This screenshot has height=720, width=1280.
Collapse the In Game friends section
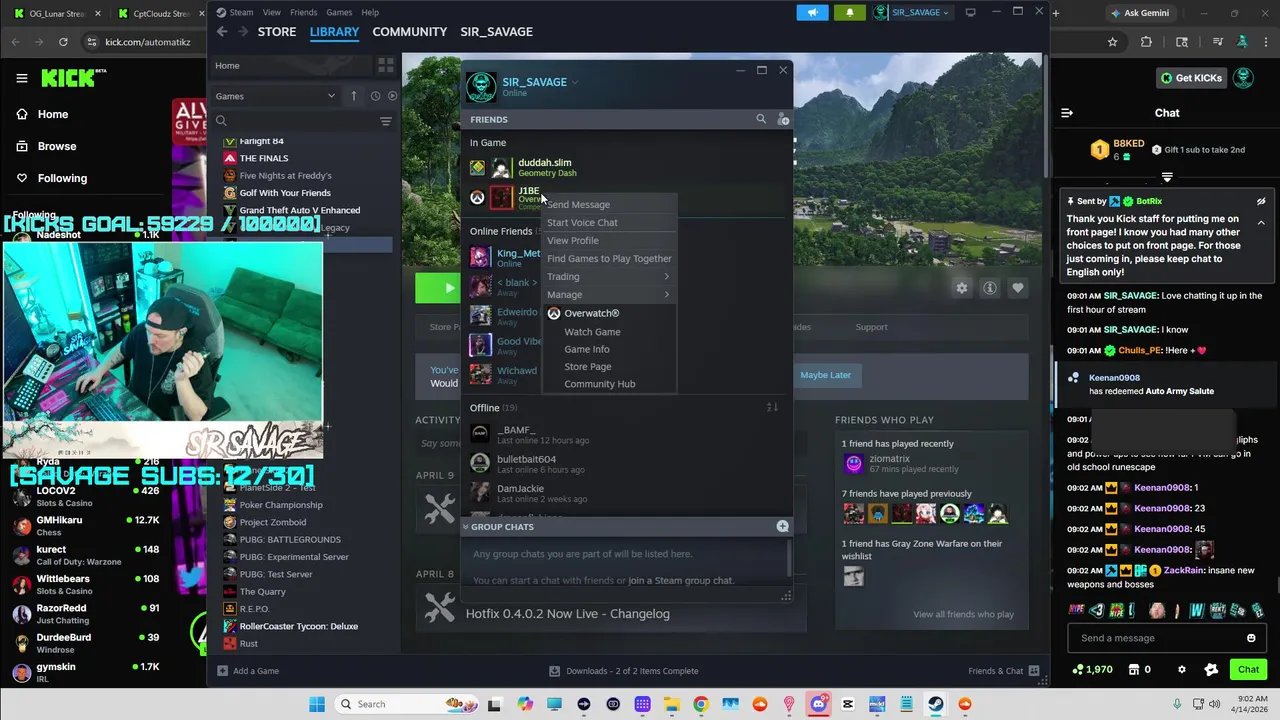tap(488, 142)
